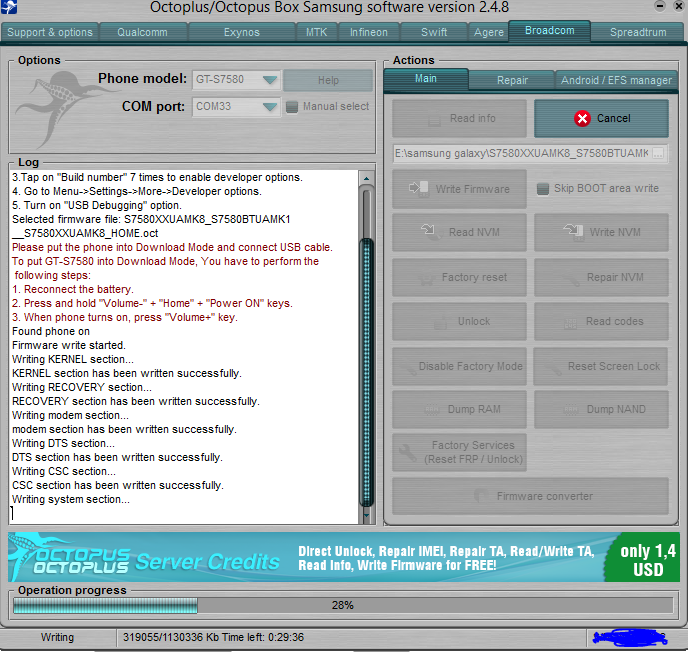
Task: Click the firmware file browse button
Action: [658, 153]
